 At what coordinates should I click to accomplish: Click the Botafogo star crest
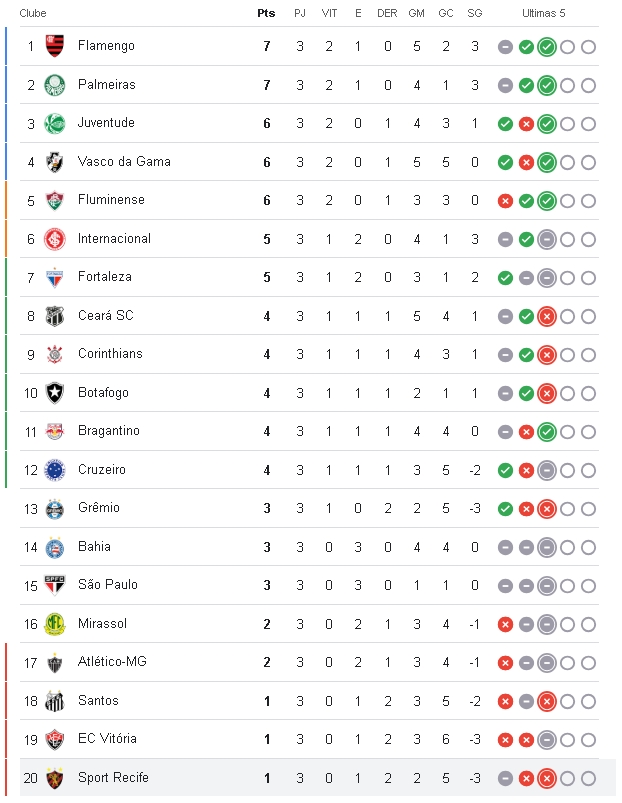tap(55, 393)
